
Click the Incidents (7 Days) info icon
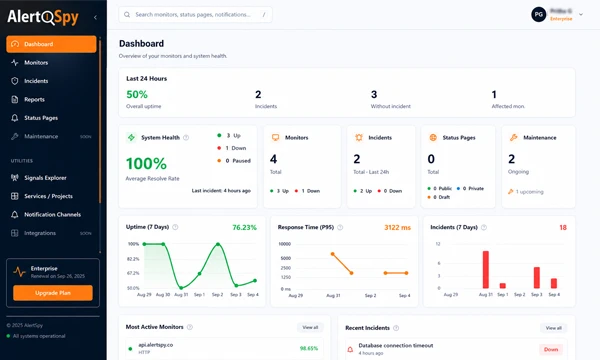click(x=484, y=227)
